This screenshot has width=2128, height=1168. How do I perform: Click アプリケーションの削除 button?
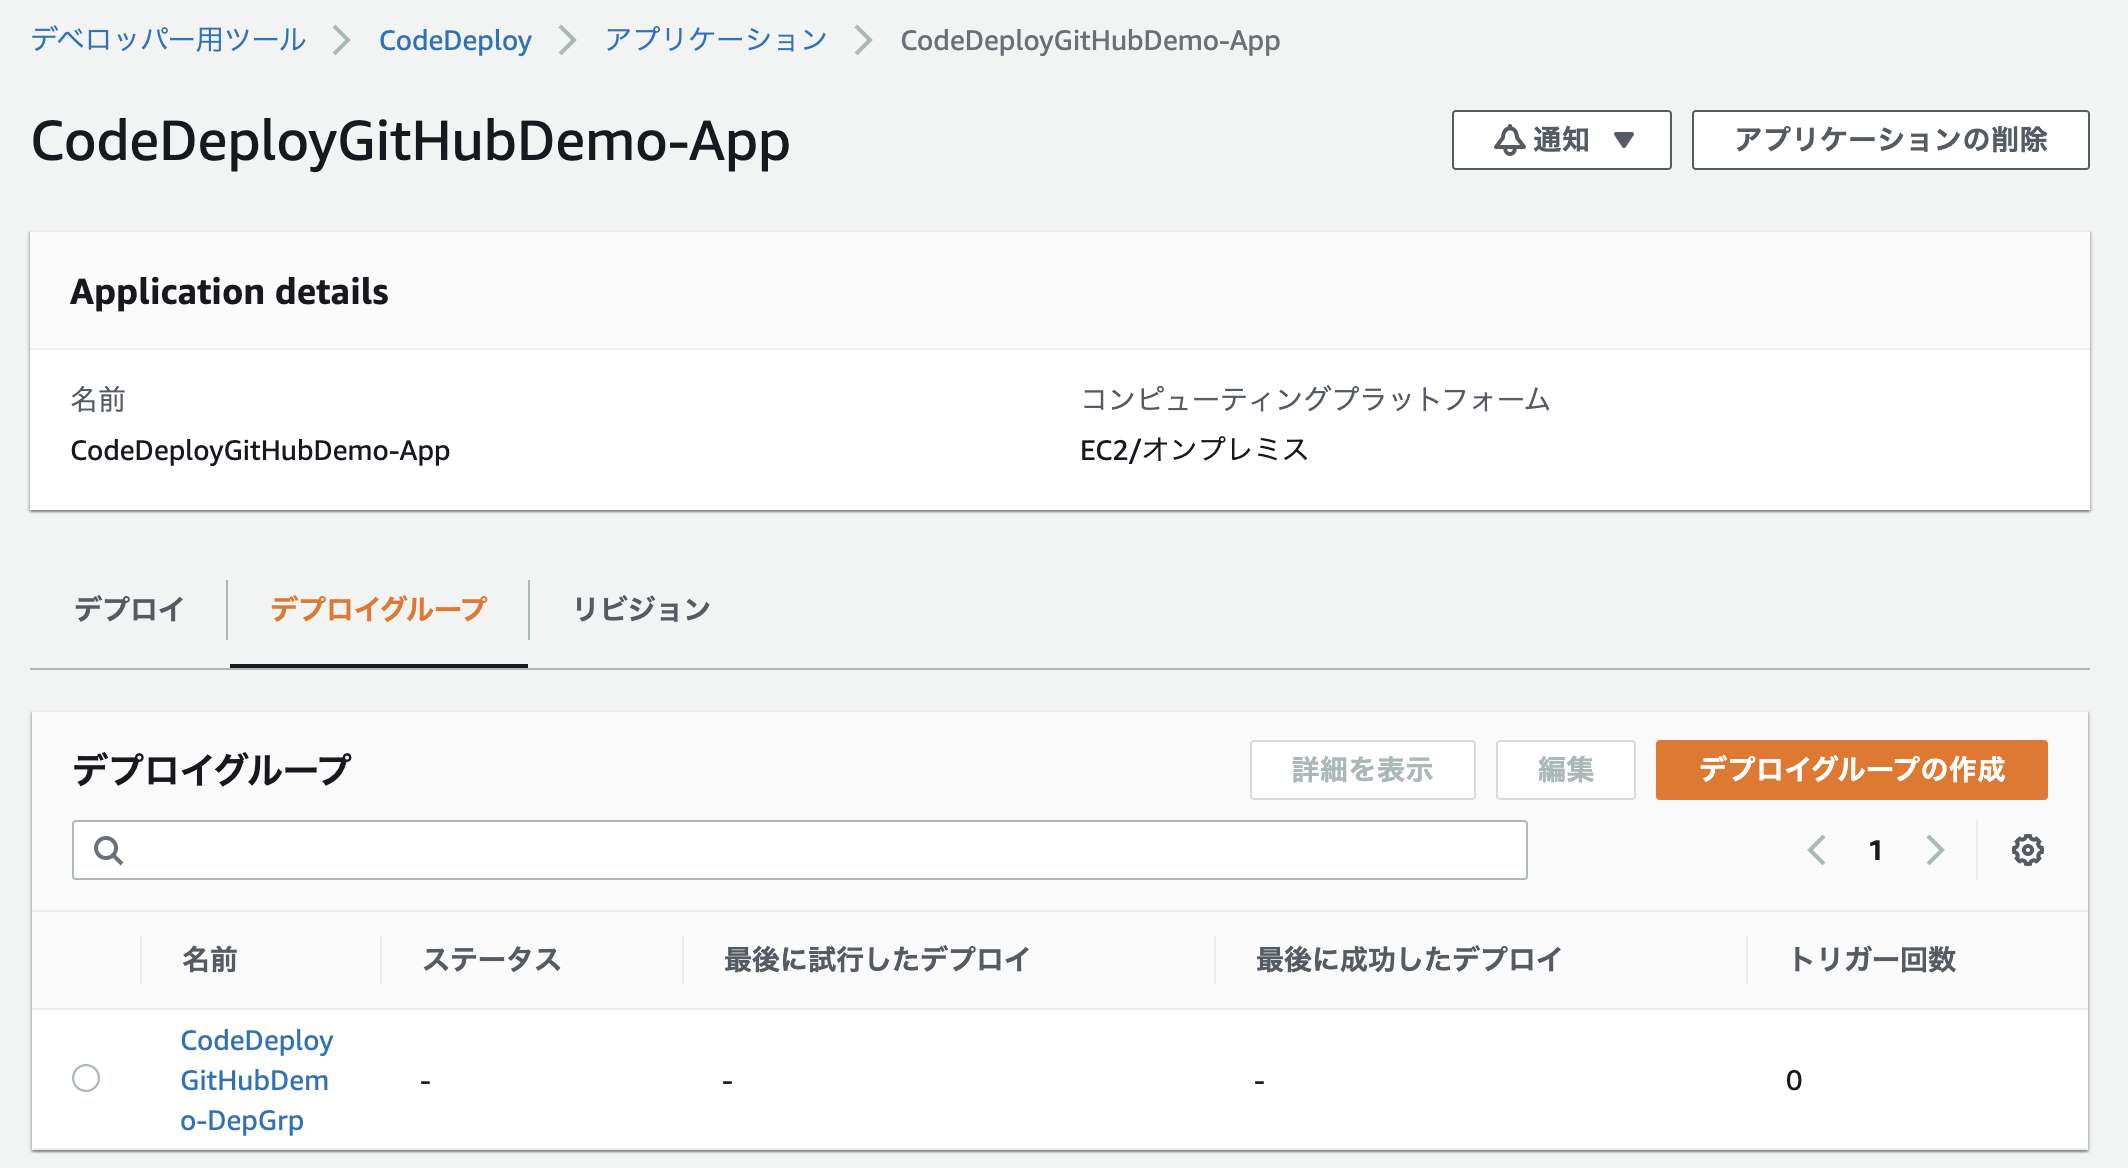point(1890,140)
